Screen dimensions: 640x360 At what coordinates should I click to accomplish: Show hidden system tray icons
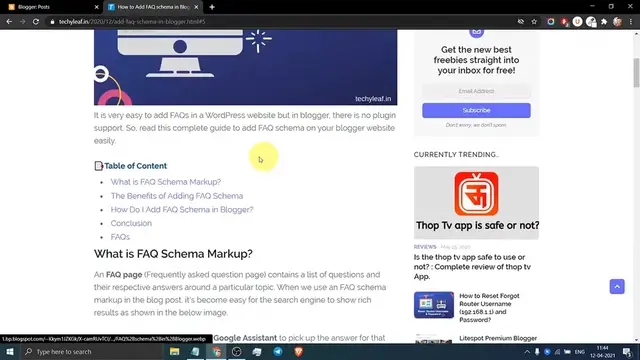tap(527, 352)
